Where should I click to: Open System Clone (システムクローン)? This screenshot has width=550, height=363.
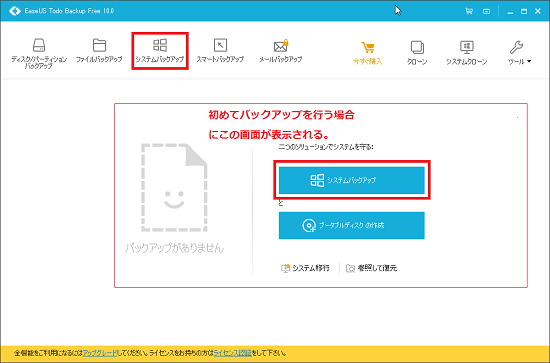click(467, 53)
